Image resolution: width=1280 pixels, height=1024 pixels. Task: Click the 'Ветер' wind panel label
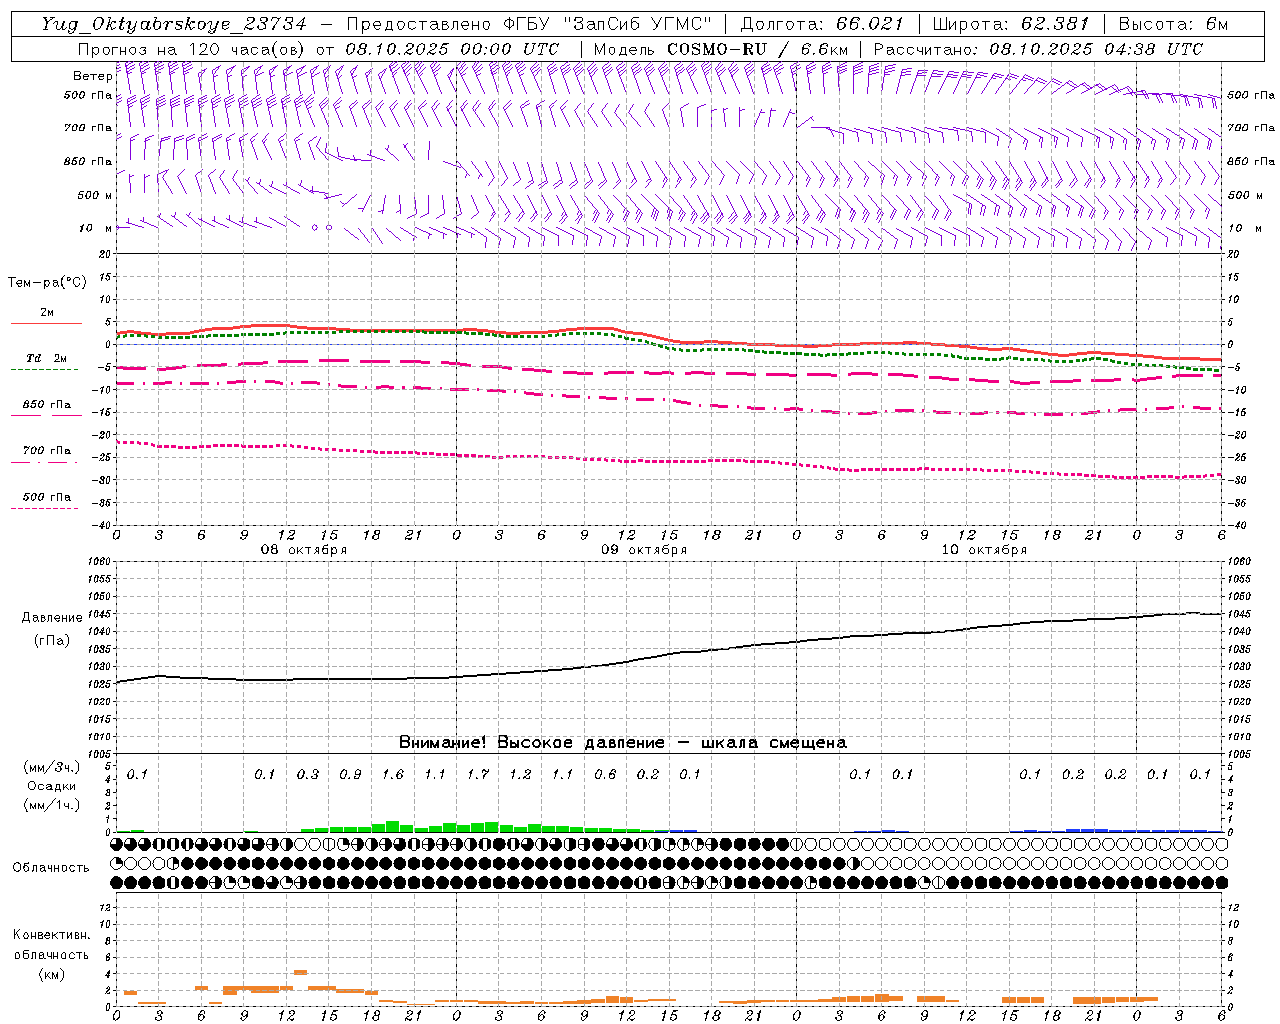click(x=92, y=76)
